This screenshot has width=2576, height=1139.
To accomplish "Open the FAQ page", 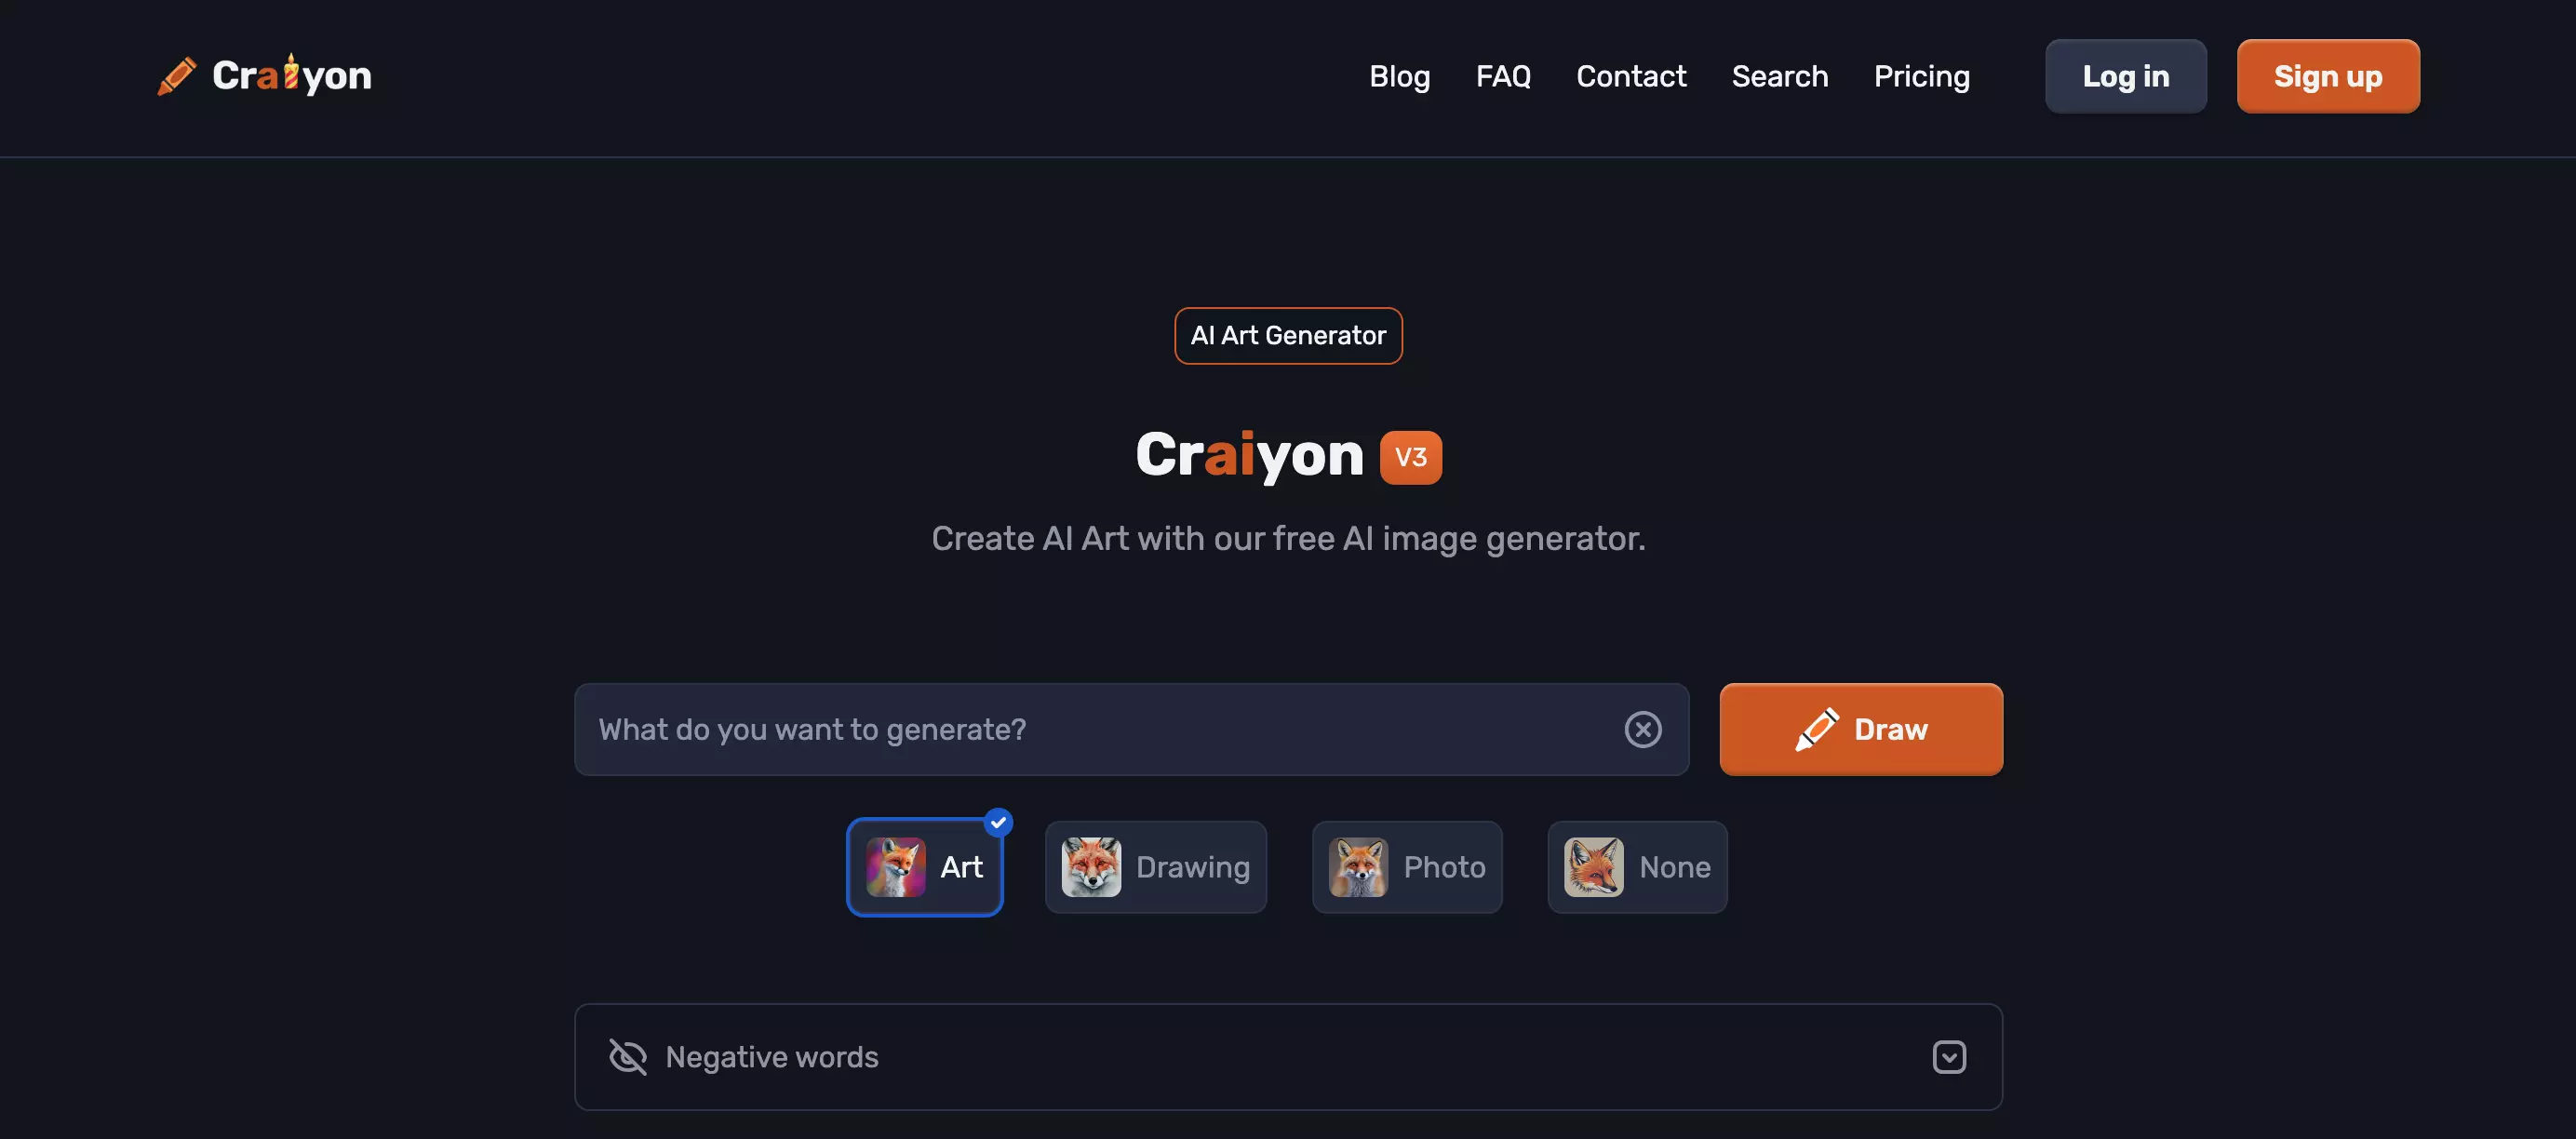I will coord(1503,75).
